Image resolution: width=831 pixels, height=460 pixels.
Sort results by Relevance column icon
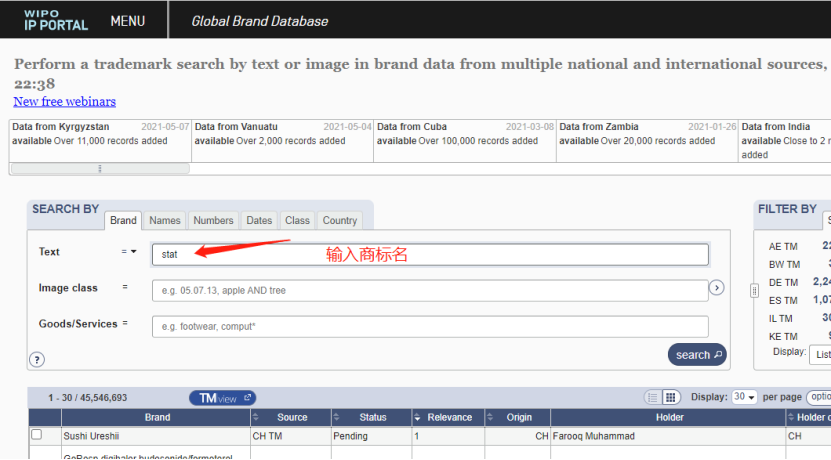coord(419,417)
